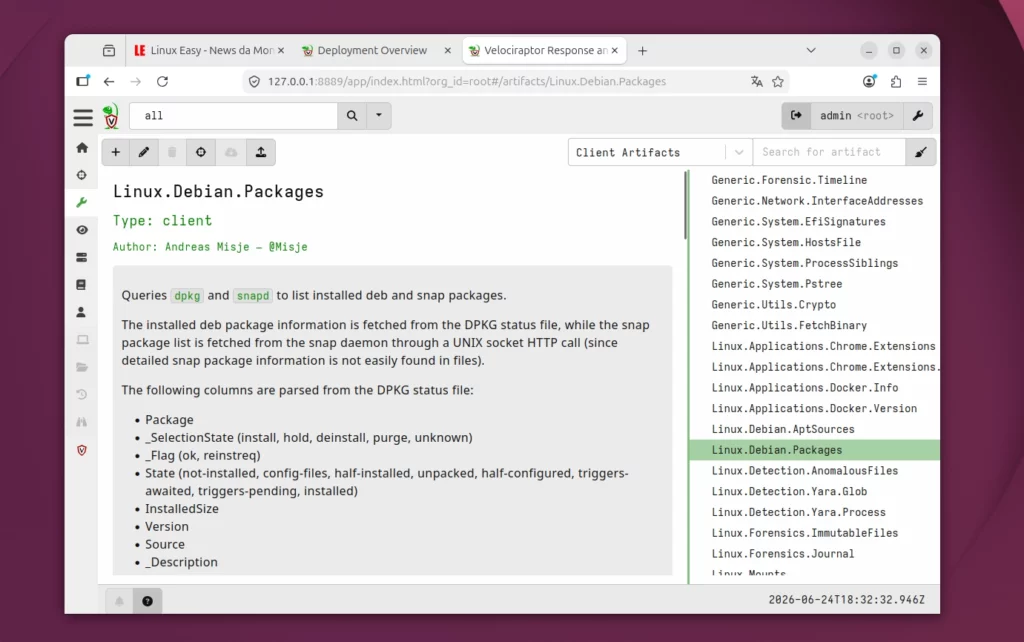This screenshot has height=642, width=1024.
Task: Click the help question mark icon
Action: tap(148, 601)
